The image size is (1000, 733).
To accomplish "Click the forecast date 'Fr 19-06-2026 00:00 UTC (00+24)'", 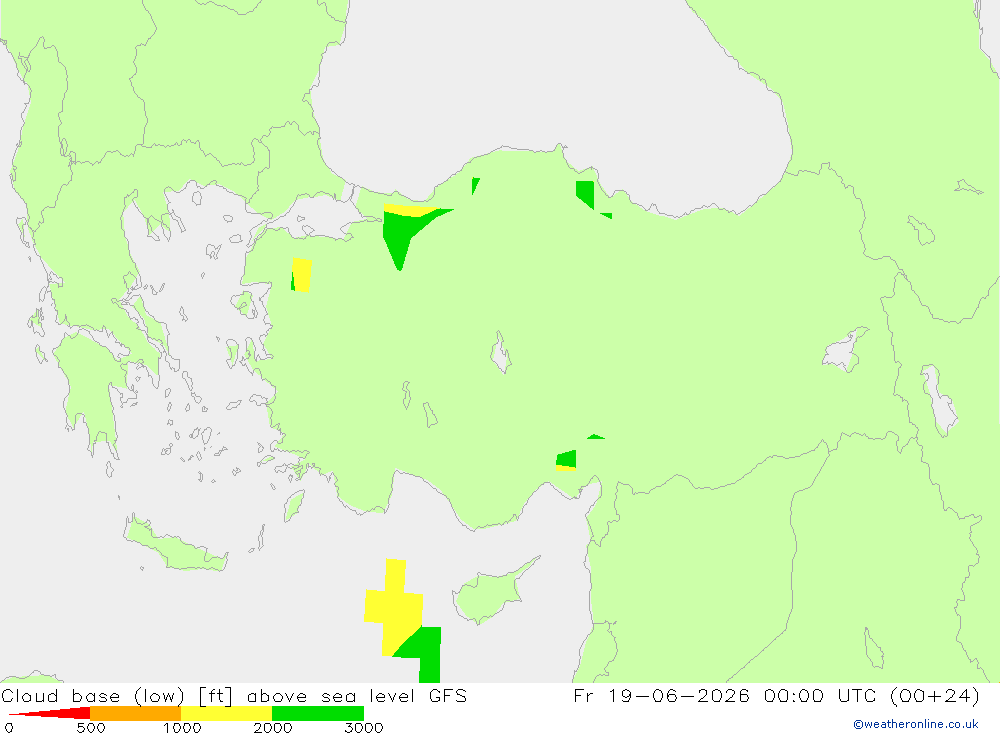I will pyautogui.click(x=776, y=695).
